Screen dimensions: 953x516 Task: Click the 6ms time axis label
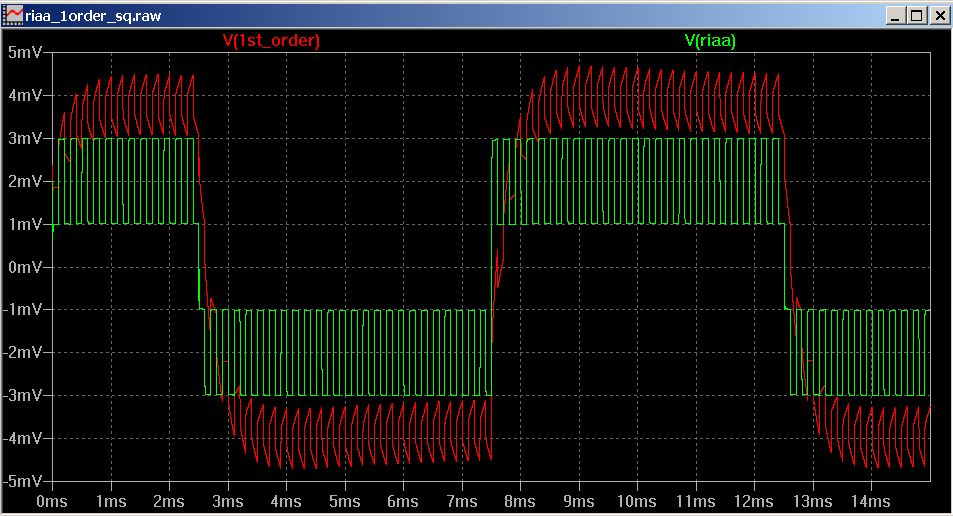point(403,501)
